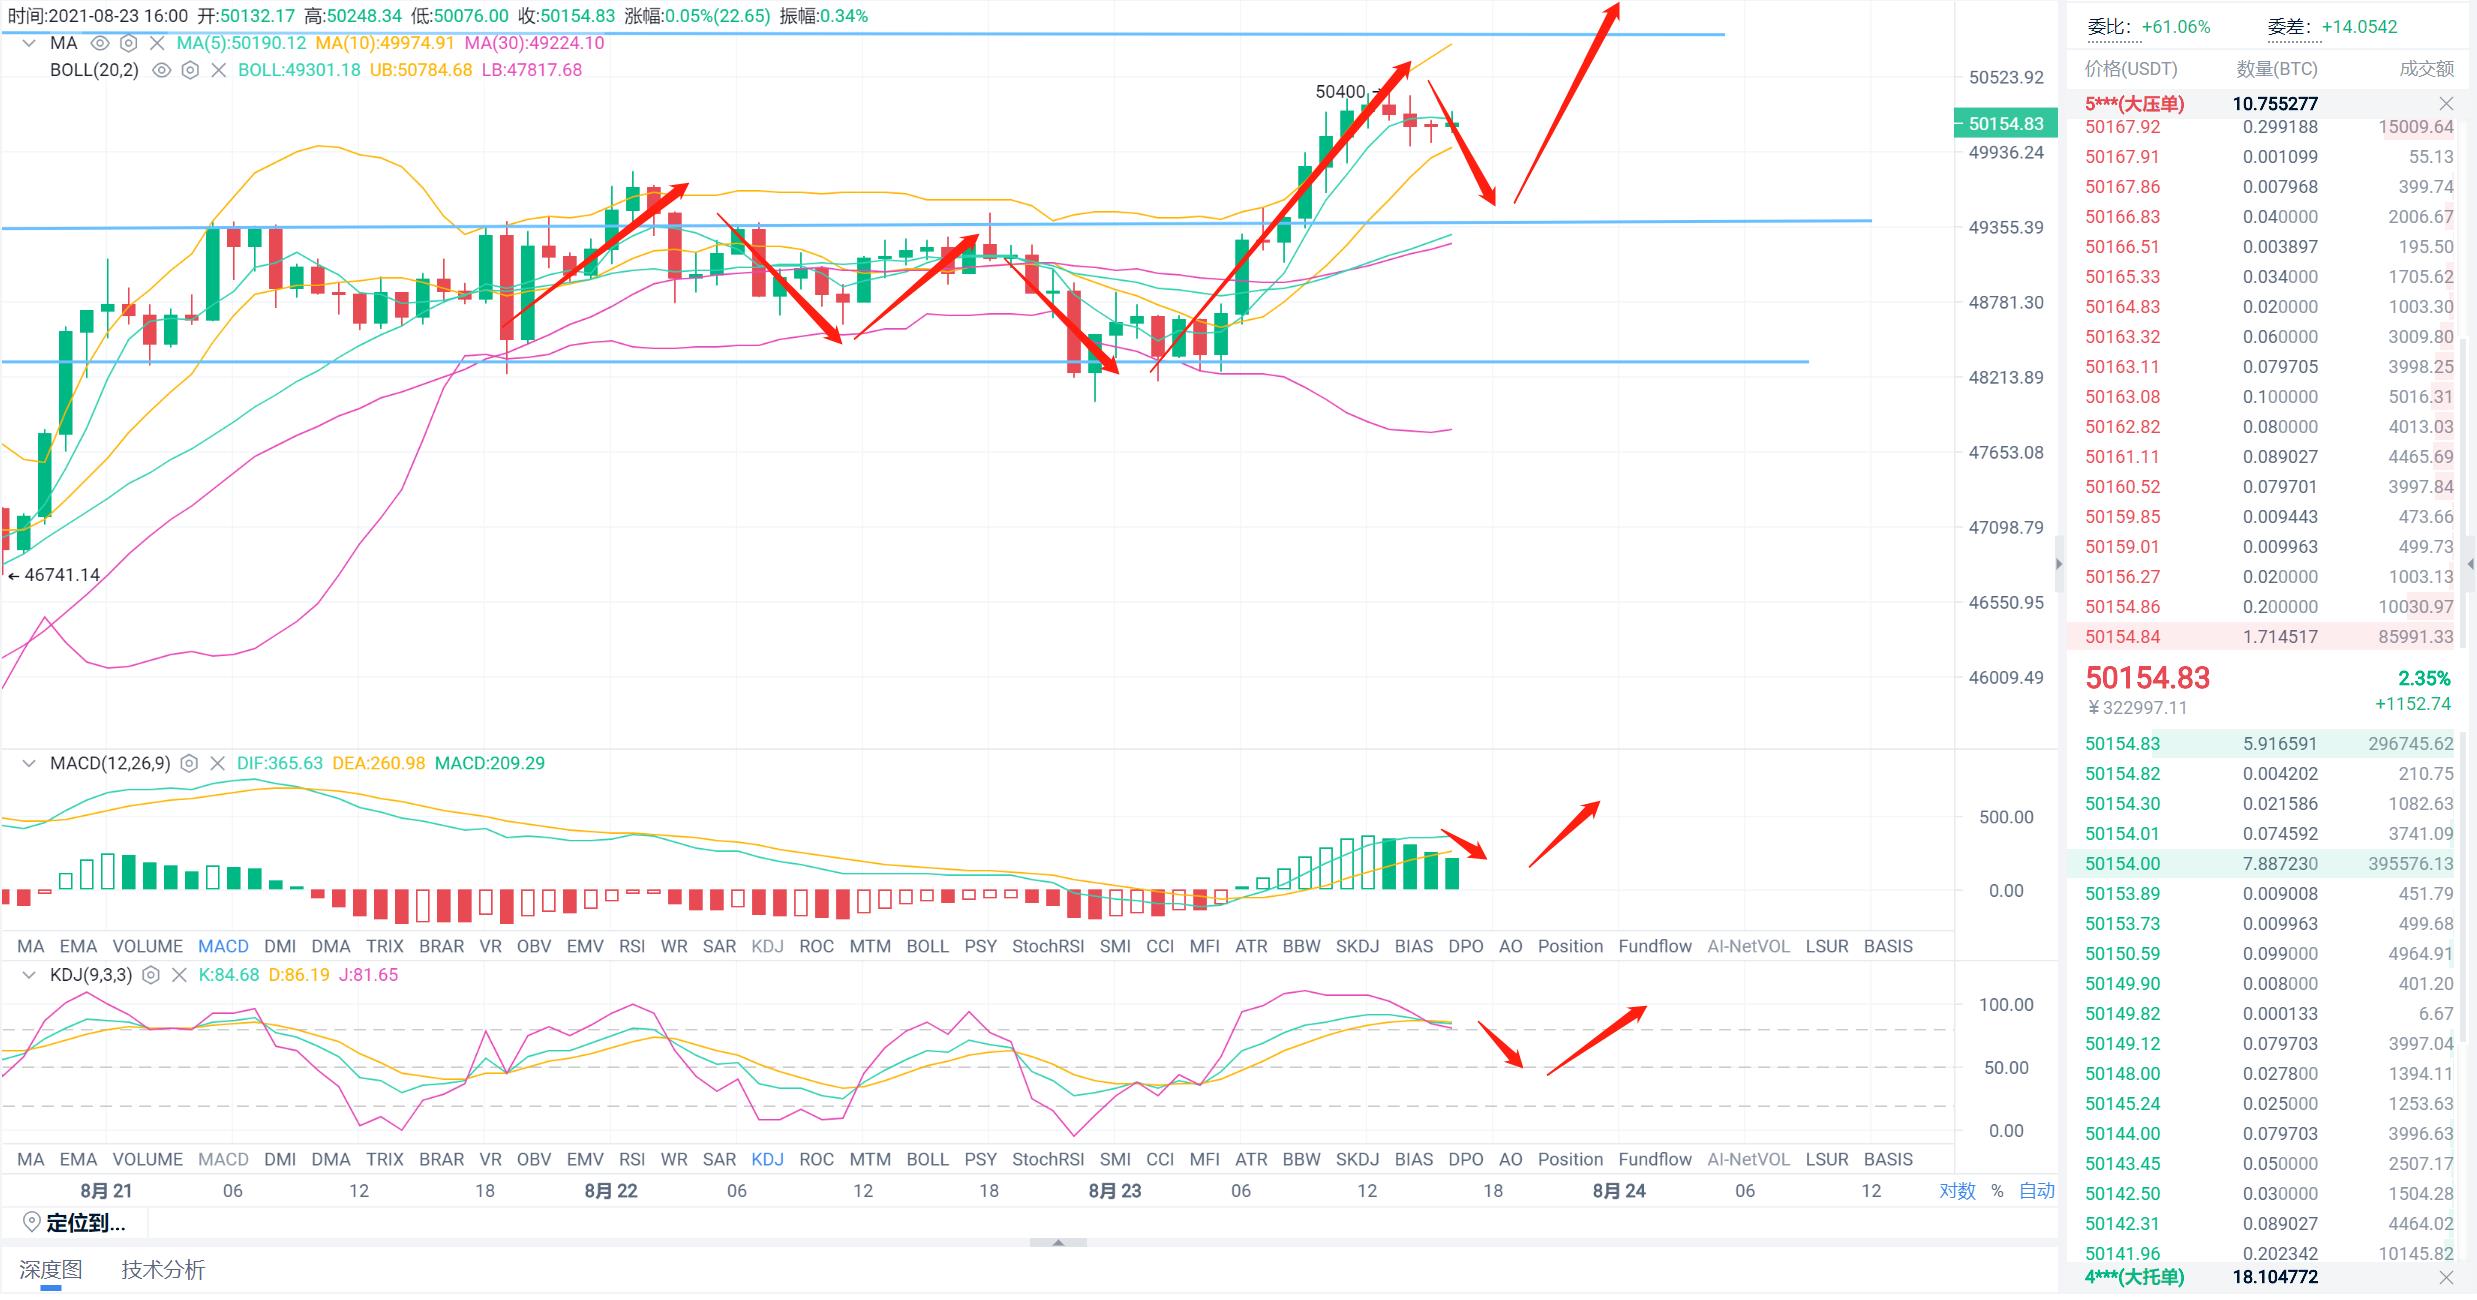Collapse the MA main chart indicator chevron

(x=29, y=43)
